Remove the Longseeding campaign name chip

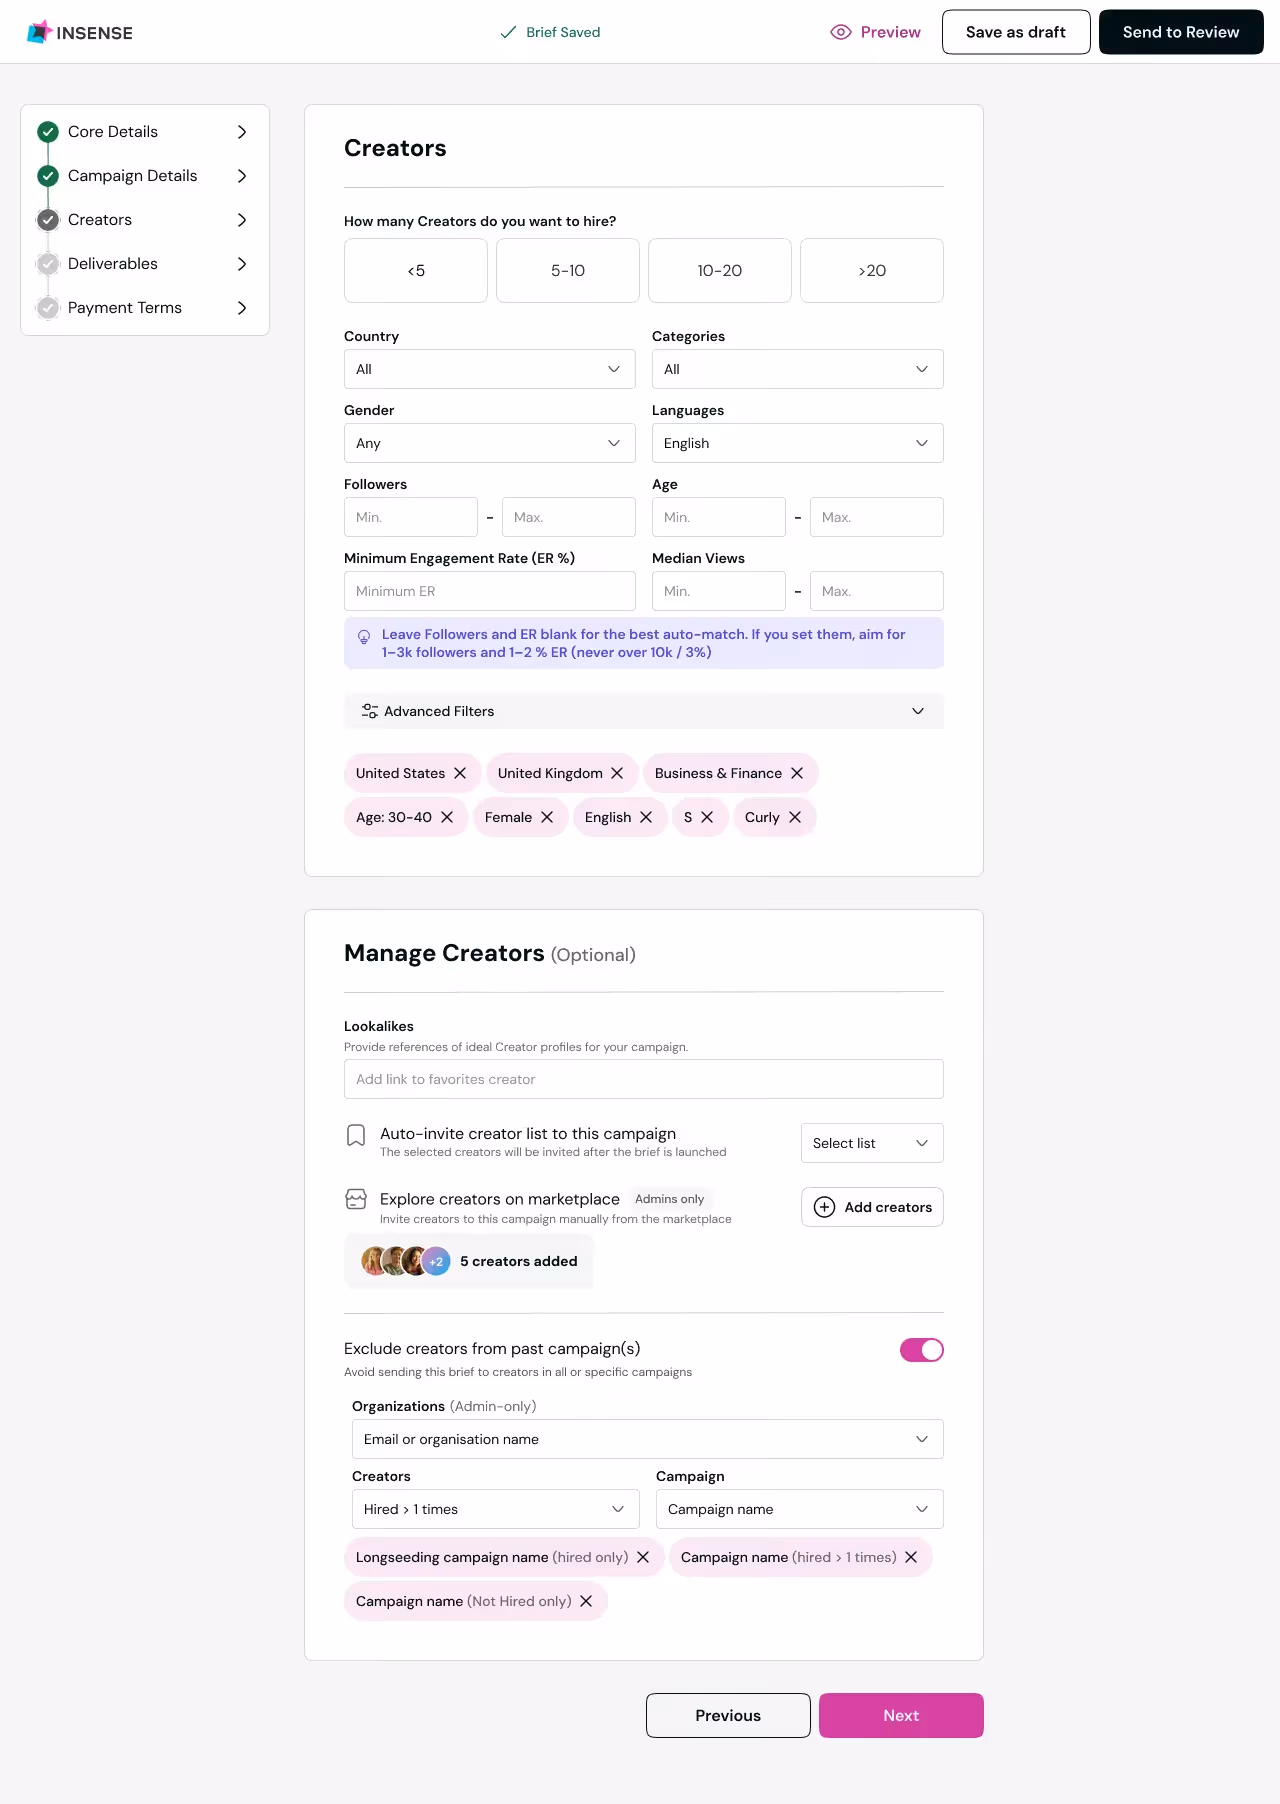coord(643,1557)
